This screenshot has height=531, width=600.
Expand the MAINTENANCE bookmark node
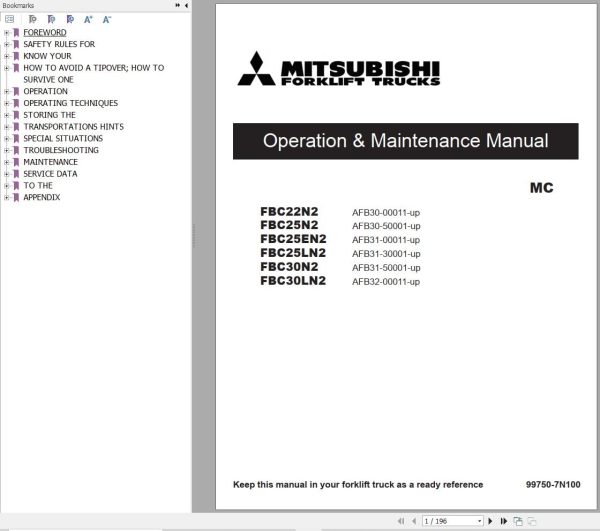click(7, 162)
